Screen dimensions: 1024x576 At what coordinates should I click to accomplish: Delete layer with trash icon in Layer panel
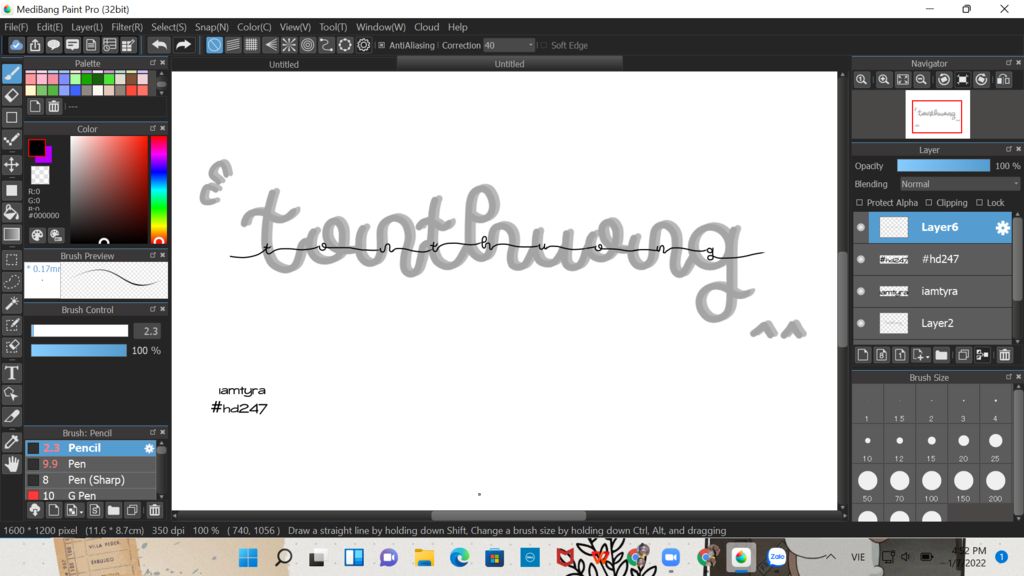pos(1004,355)
